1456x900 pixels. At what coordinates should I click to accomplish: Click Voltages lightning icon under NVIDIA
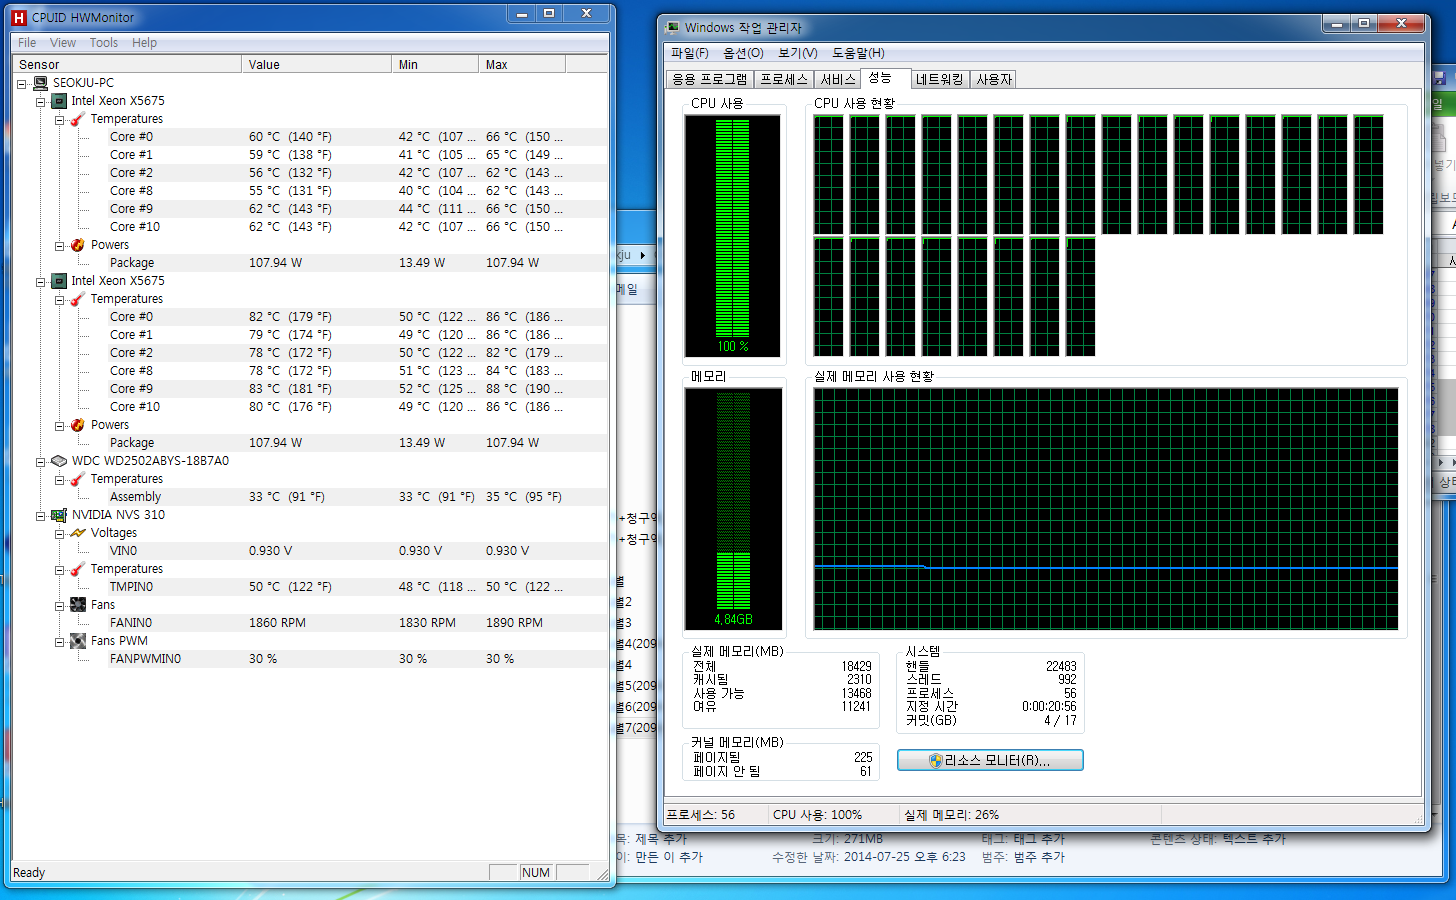78,533
